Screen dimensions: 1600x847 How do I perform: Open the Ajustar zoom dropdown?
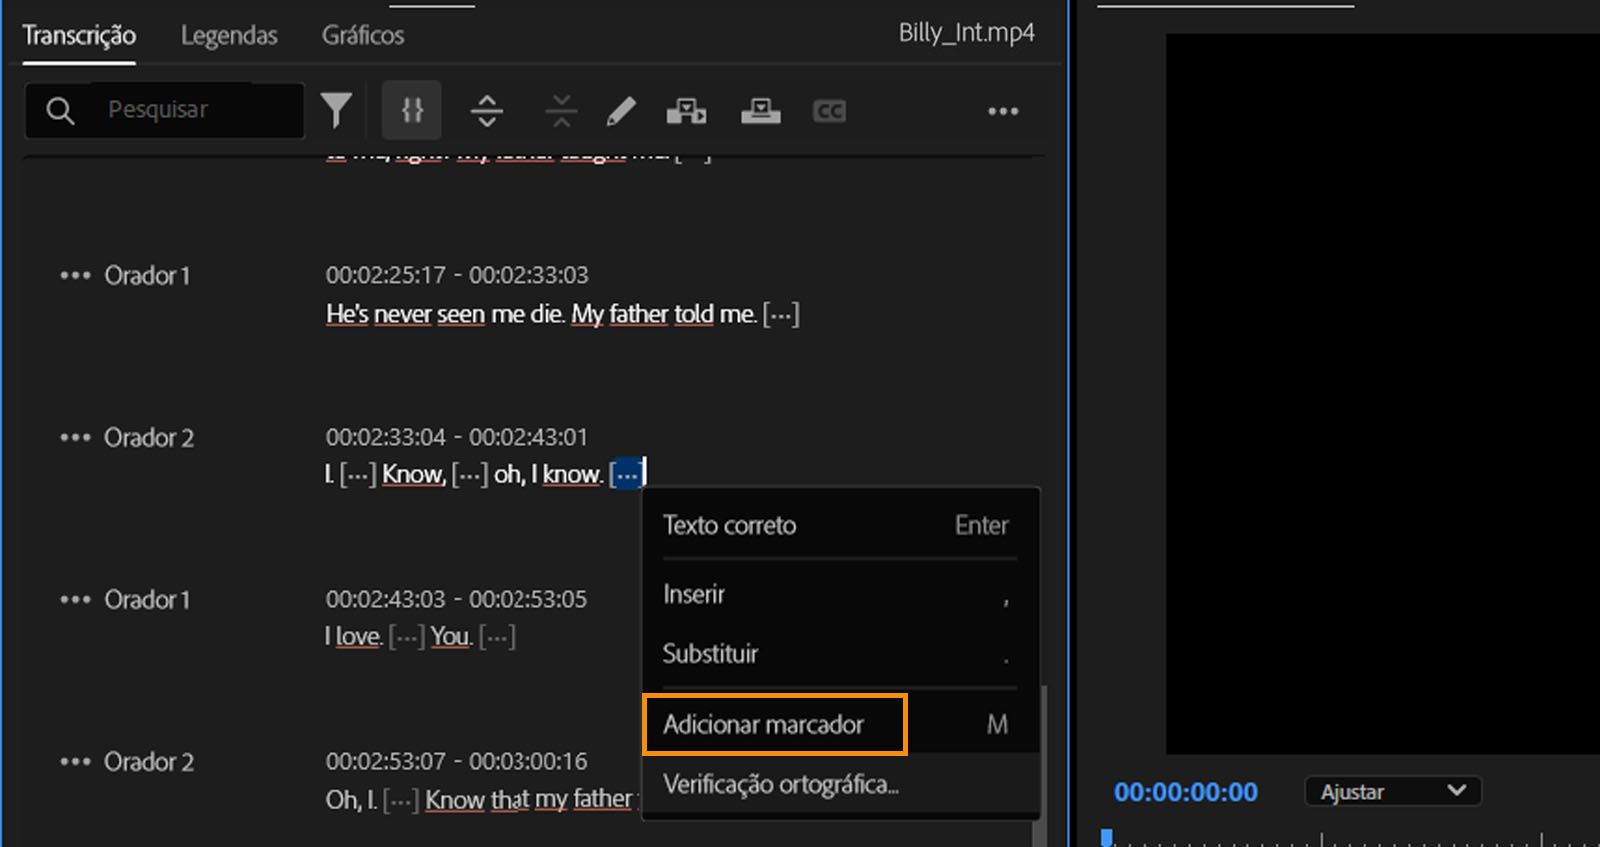pyautogui.click(x=1393, y=791)
